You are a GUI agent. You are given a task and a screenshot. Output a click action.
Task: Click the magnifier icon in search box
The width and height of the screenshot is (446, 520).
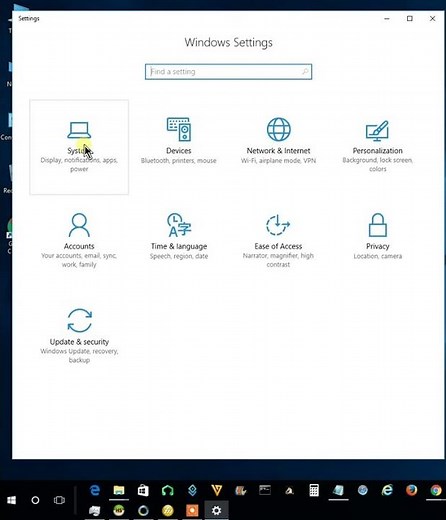click(x=305, y=72)
